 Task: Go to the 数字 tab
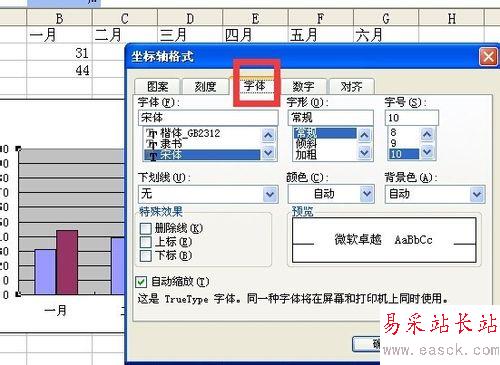303,87
